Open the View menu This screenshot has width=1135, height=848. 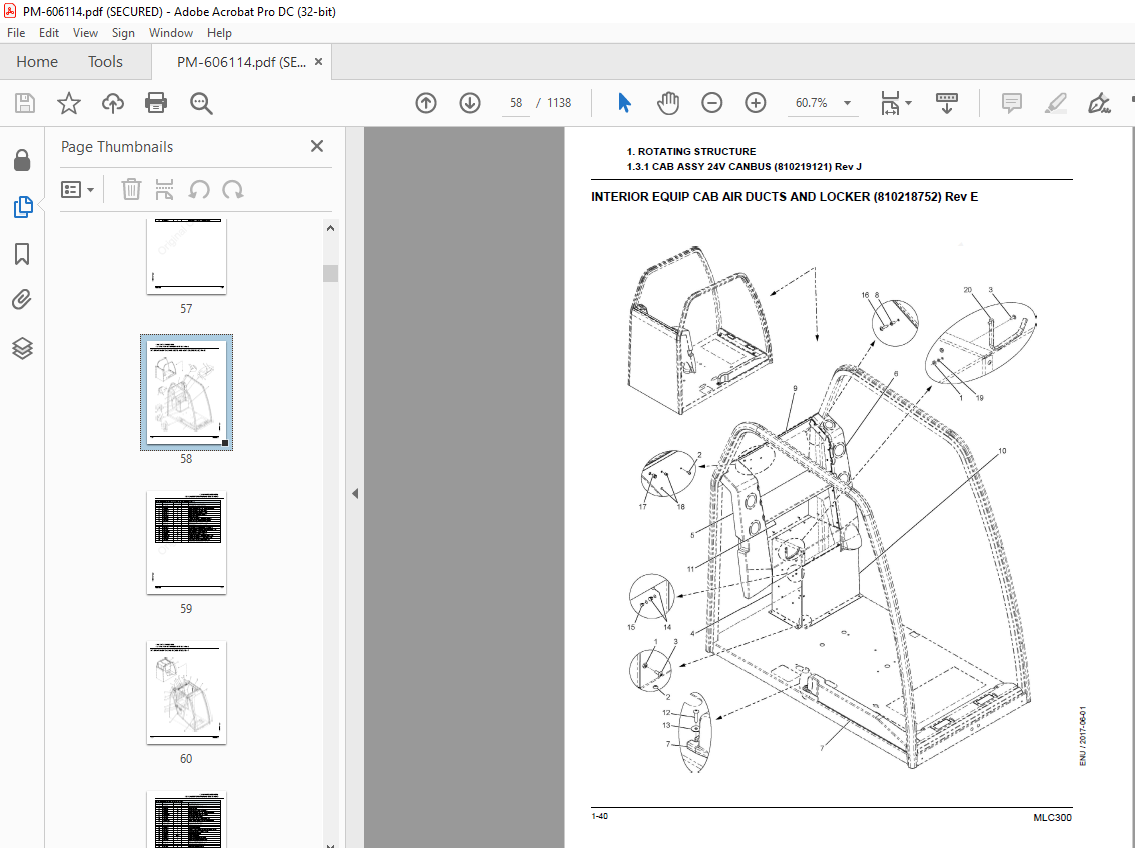click(85, 33)
